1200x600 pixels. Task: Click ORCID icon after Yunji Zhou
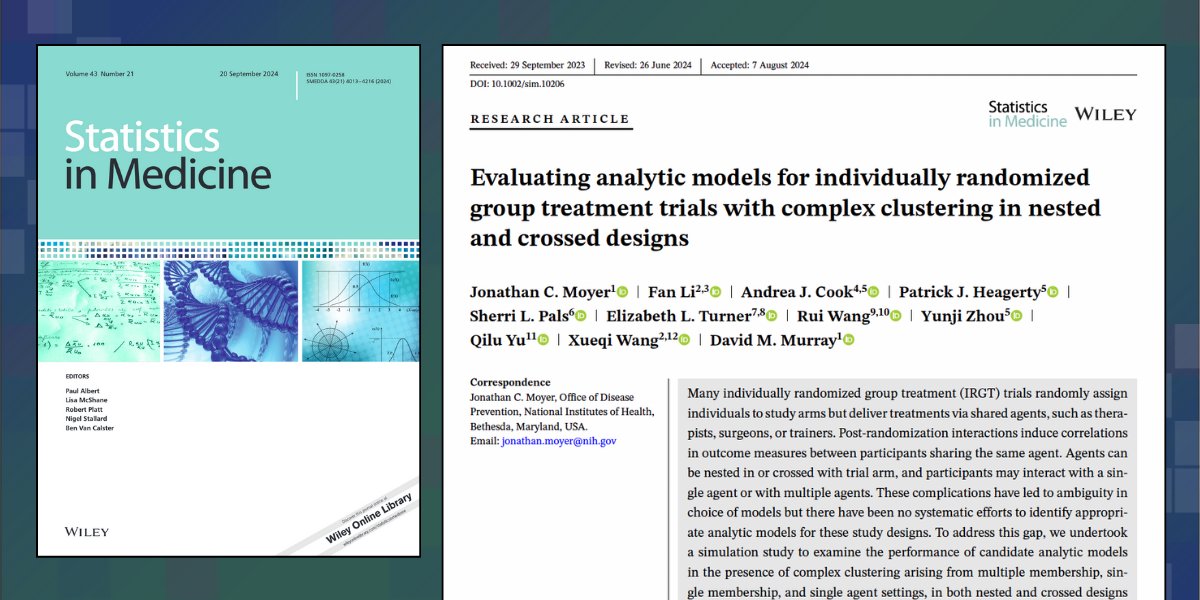1016,316
